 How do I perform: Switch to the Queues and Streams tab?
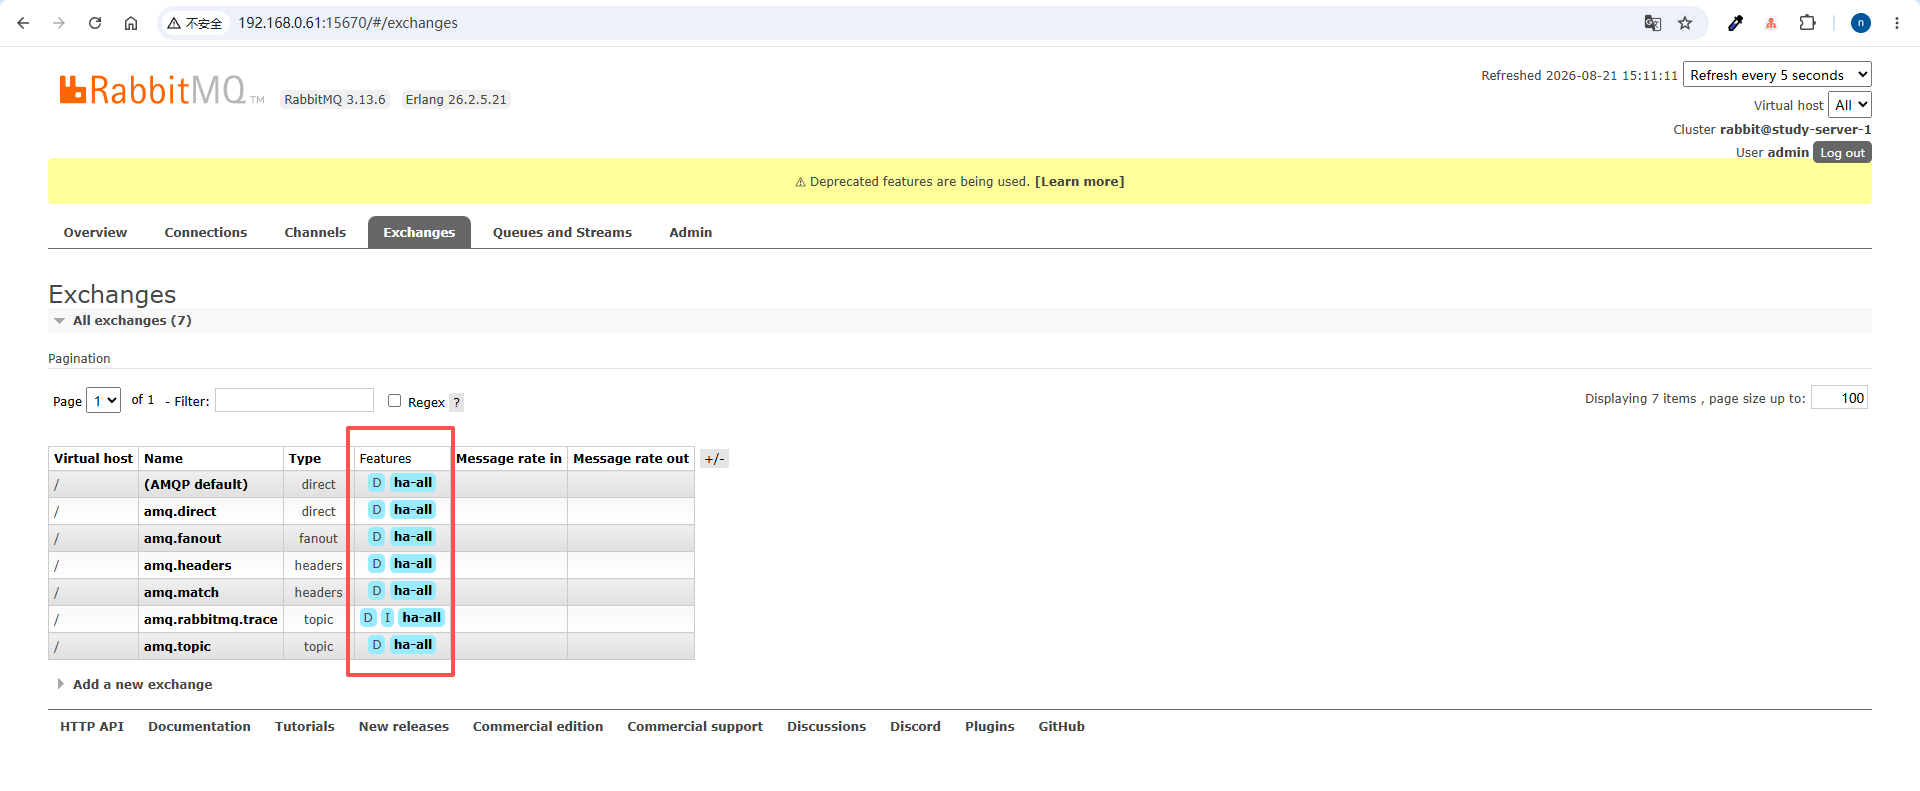[x=562, y=233]
